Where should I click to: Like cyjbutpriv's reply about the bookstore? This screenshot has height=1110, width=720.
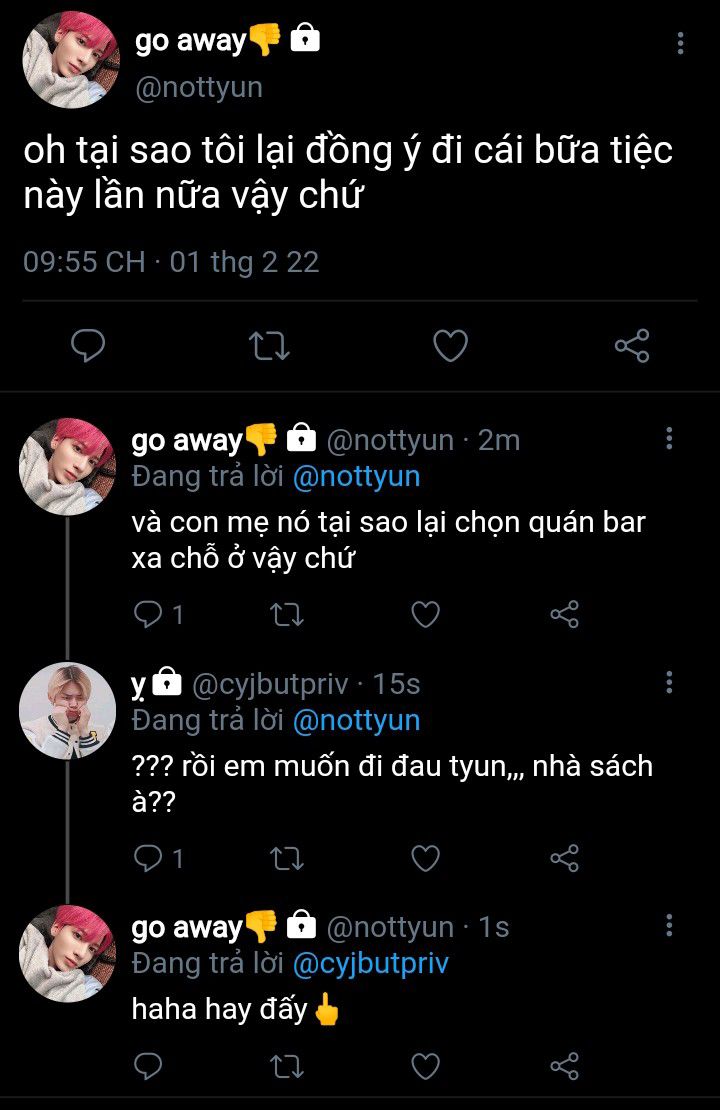click(426, 858)
